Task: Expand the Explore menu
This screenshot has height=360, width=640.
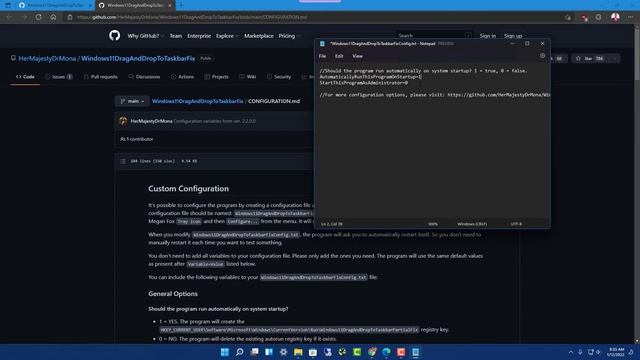Action: click(227, 36)
